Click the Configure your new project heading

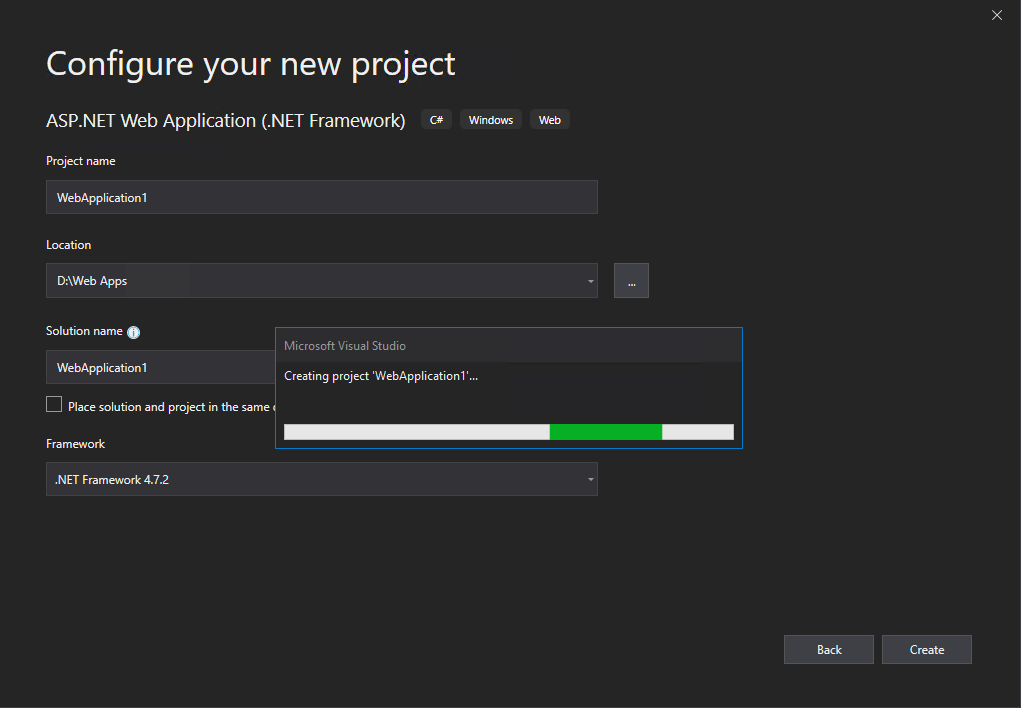[251, 65]
